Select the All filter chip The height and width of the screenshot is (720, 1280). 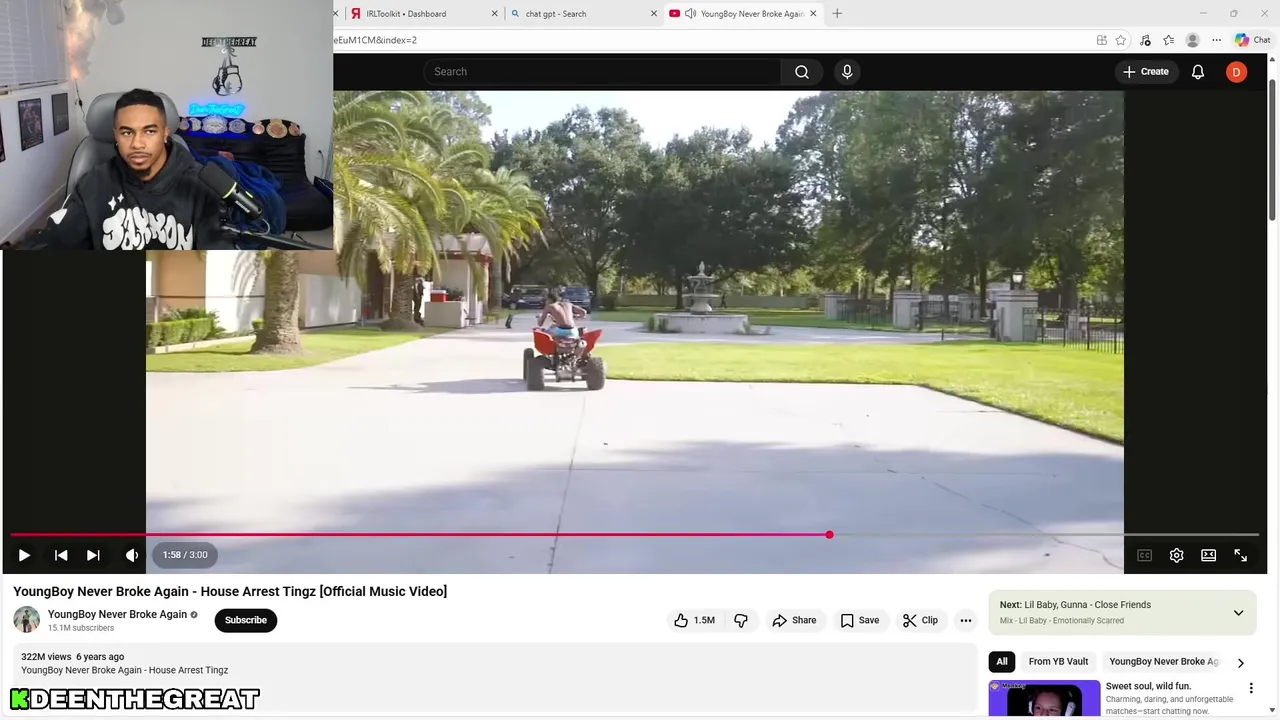[1002, 661]
